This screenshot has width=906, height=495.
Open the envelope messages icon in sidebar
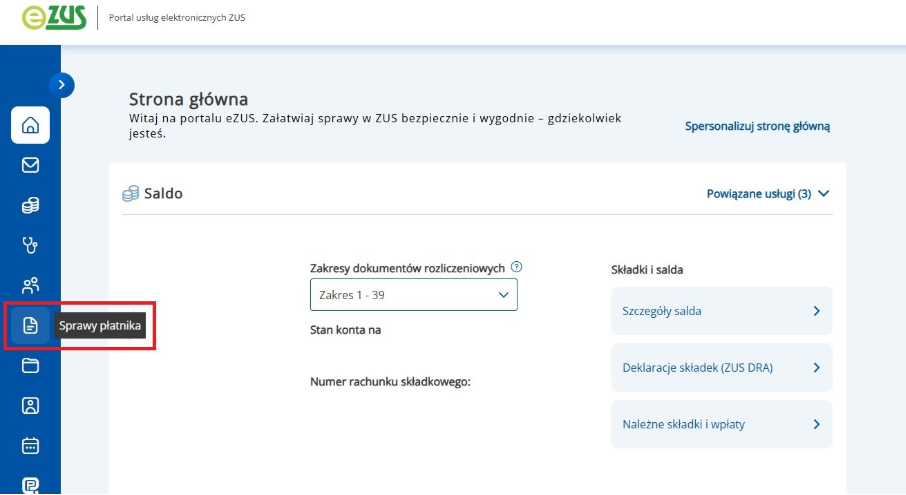coord(30,165)
